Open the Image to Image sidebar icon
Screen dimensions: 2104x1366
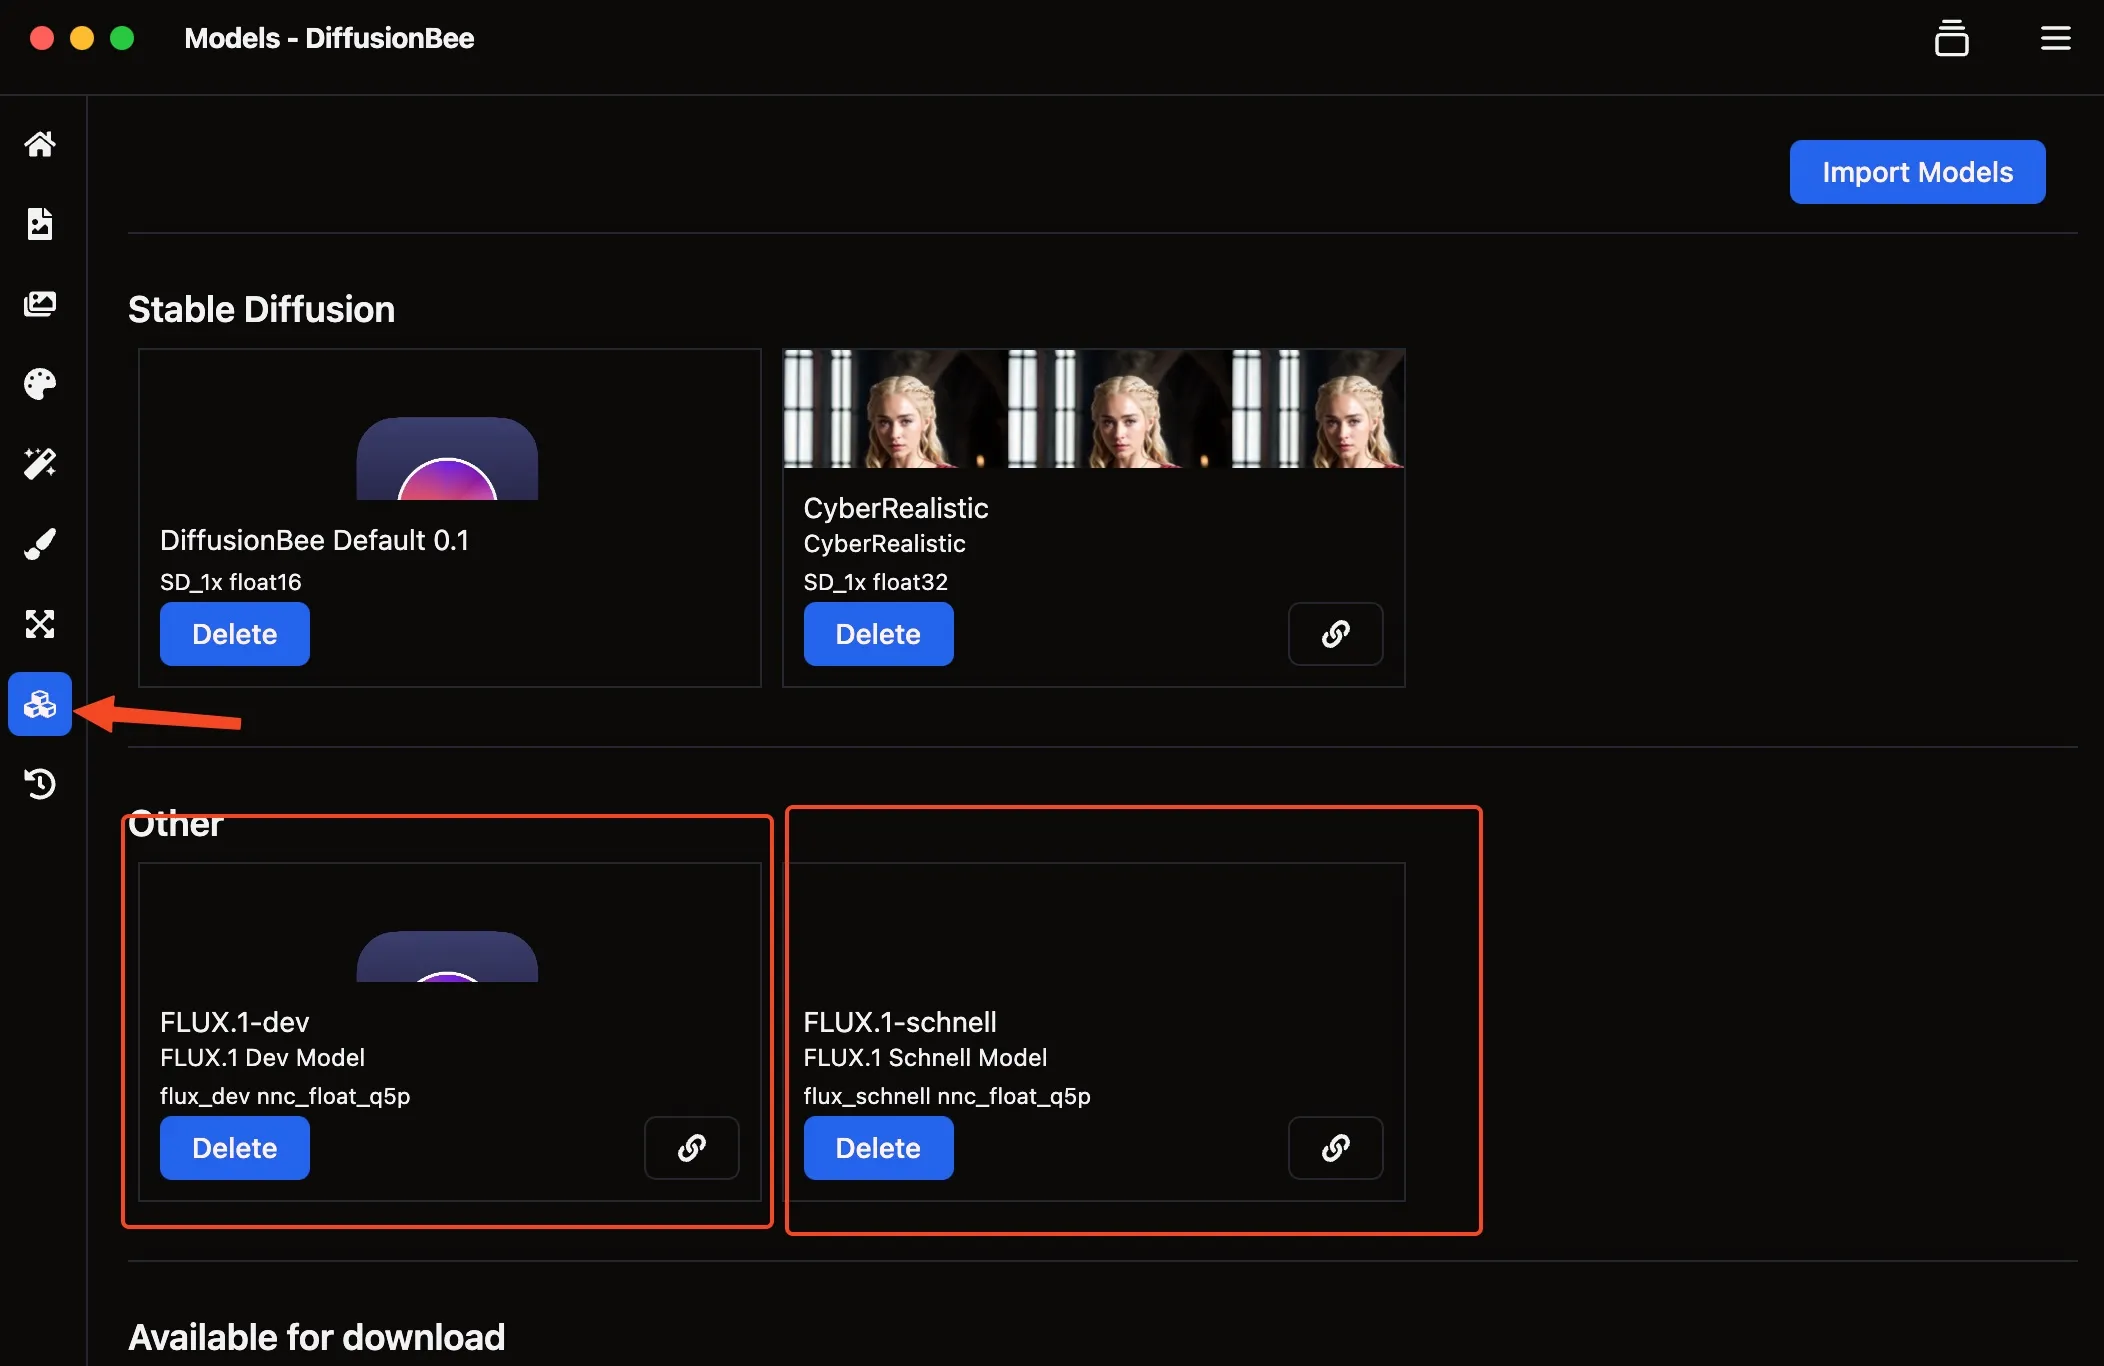(x=40, y=304)
